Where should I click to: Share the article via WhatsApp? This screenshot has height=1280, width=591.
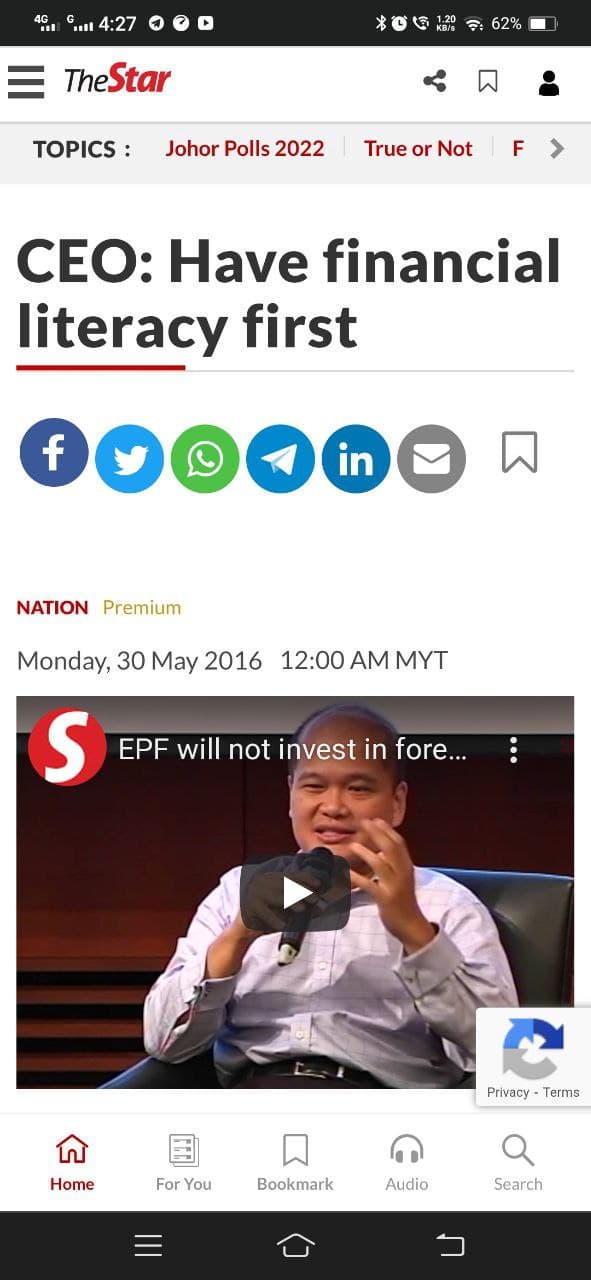(x=205, y=459)
